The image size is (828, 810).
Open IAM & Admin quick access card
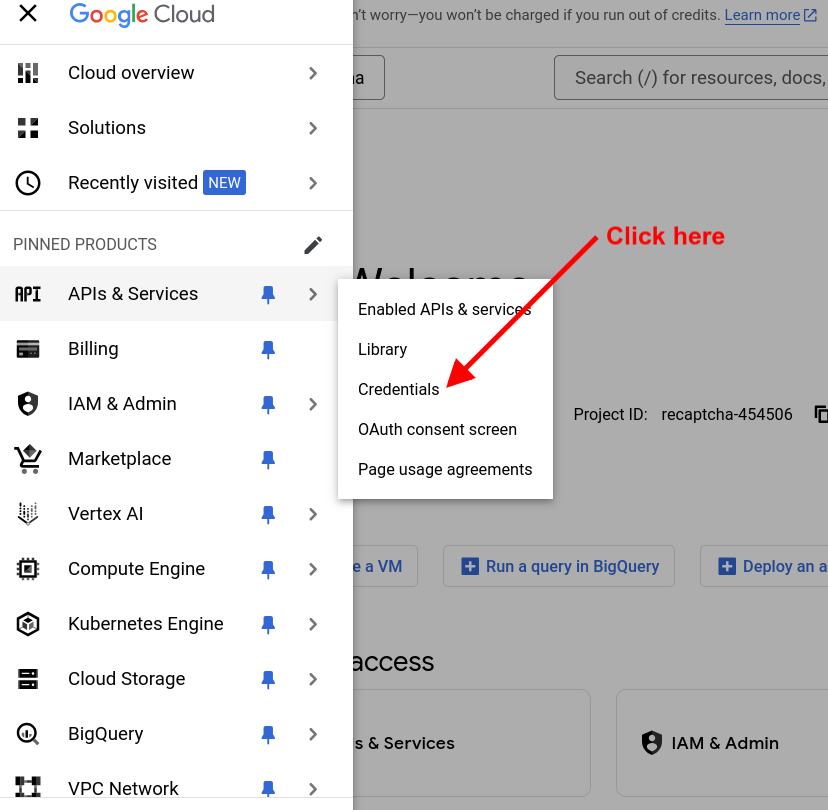pyautogui.click(x=722, y=743)
